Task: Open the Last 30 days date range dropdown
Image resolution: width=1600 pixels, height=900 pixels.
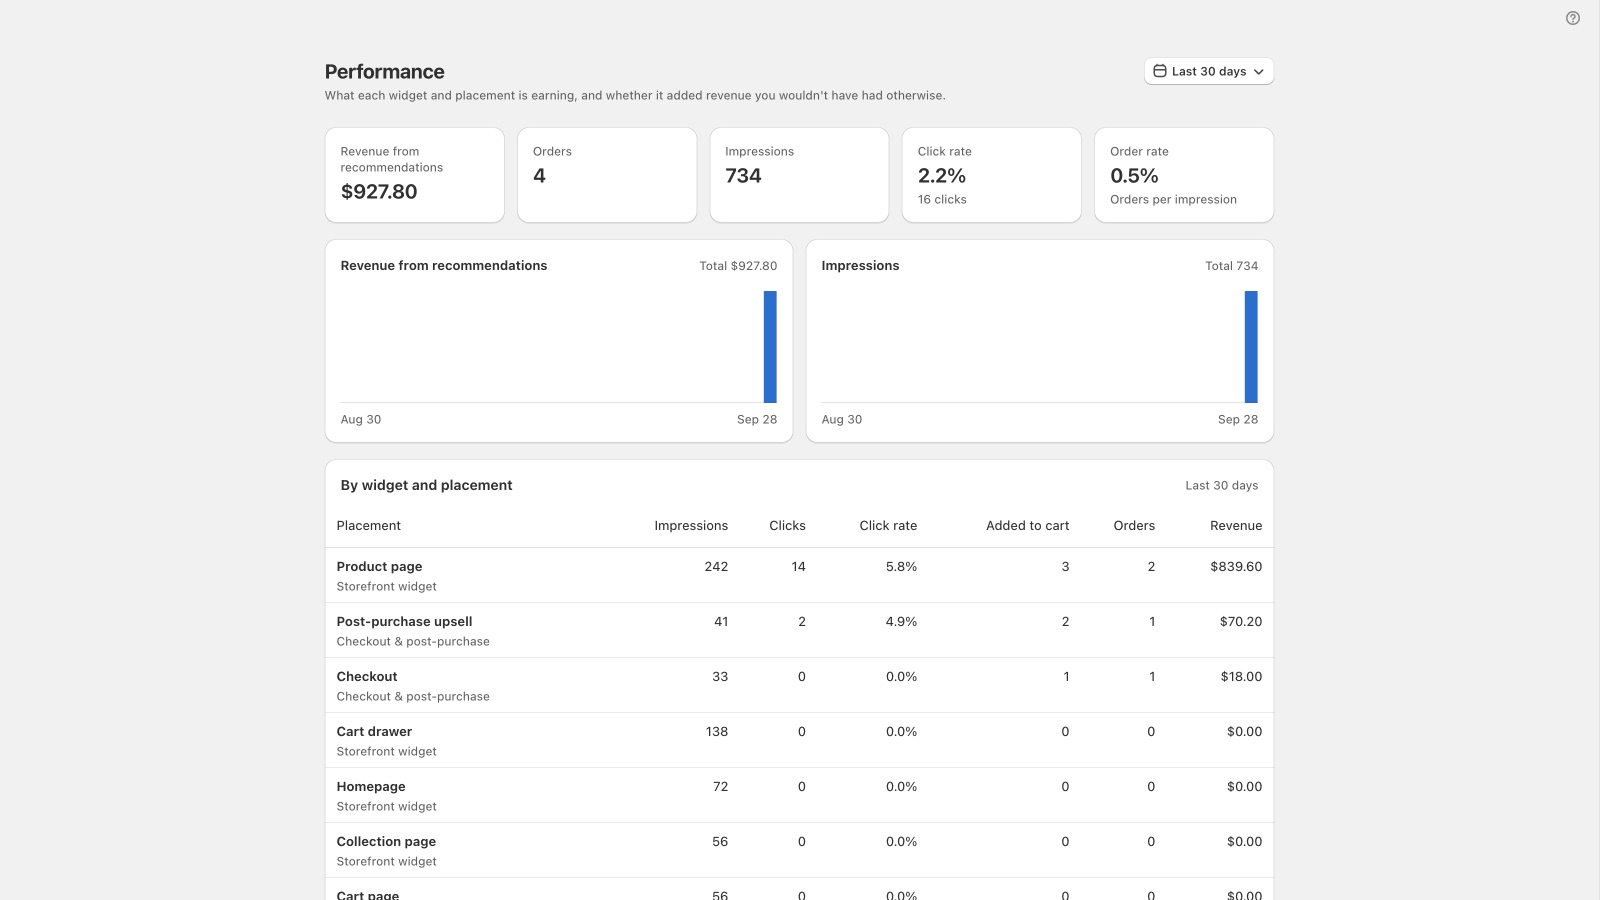Action: (1209, 71)
